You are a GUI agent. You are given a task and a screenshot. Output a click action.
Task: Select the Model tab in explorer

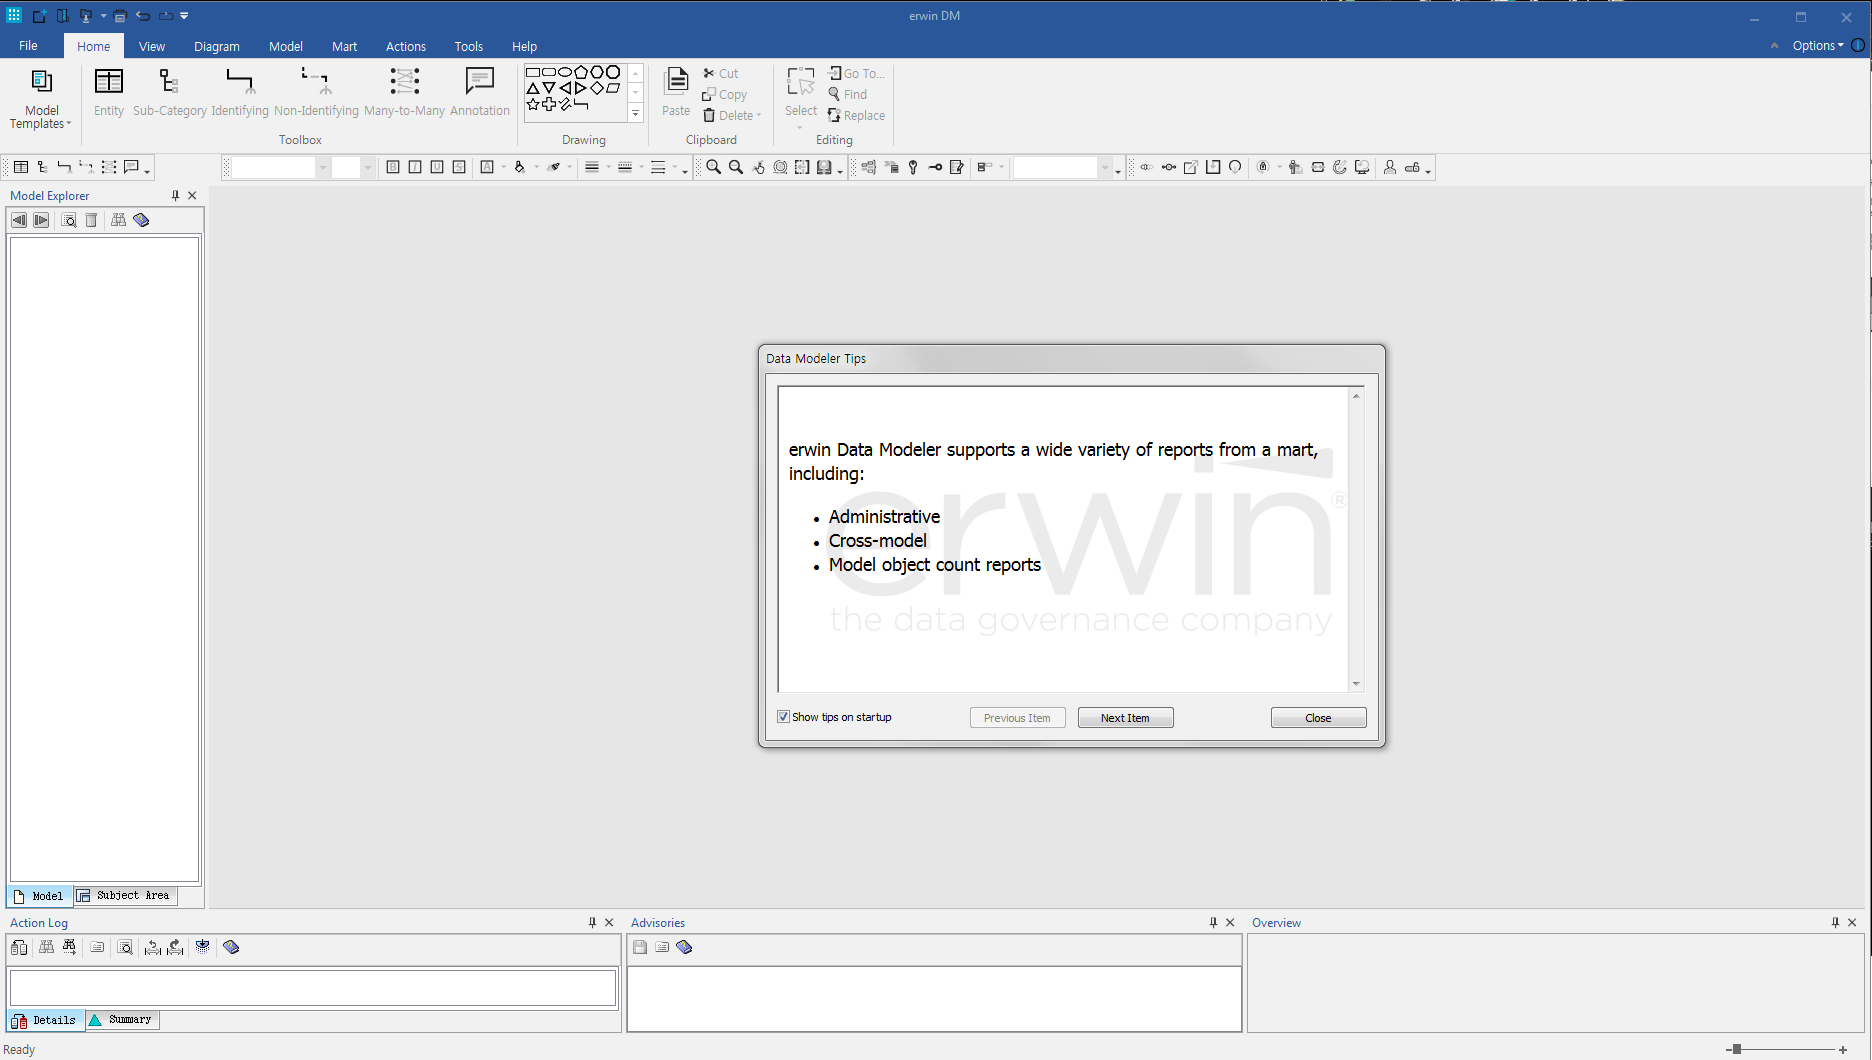39,896
